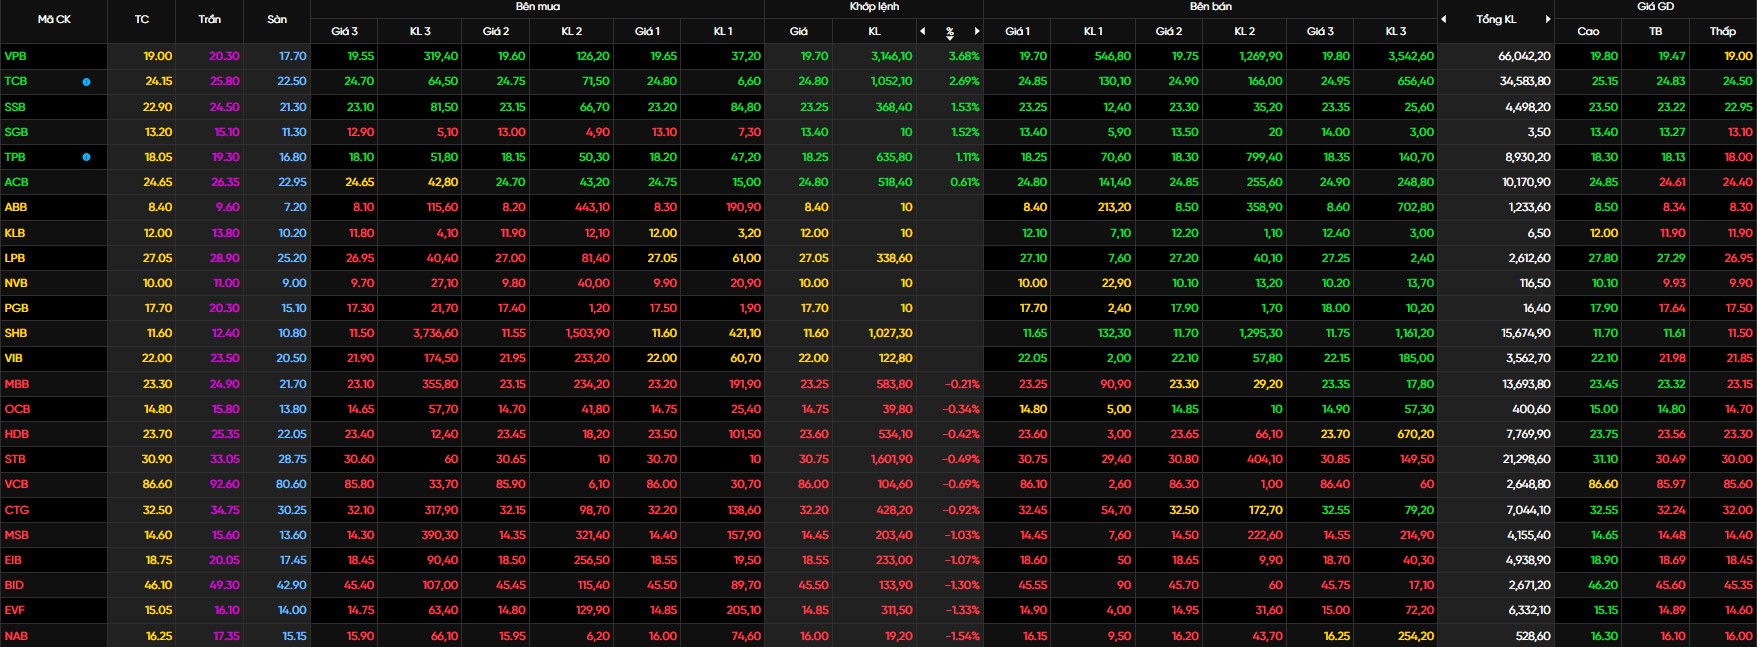Select the ACB ticker
This screenshot has height=647, width=1757.
16,182
